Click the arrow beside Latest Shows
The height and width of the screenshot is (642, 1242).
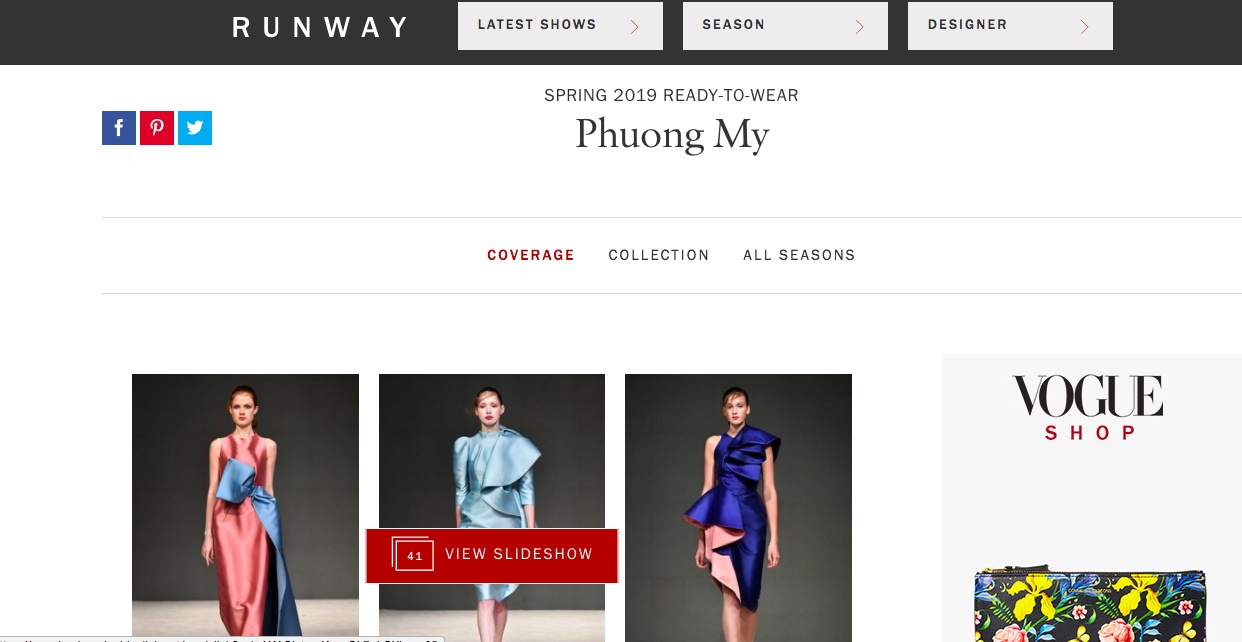pos(634,26)
